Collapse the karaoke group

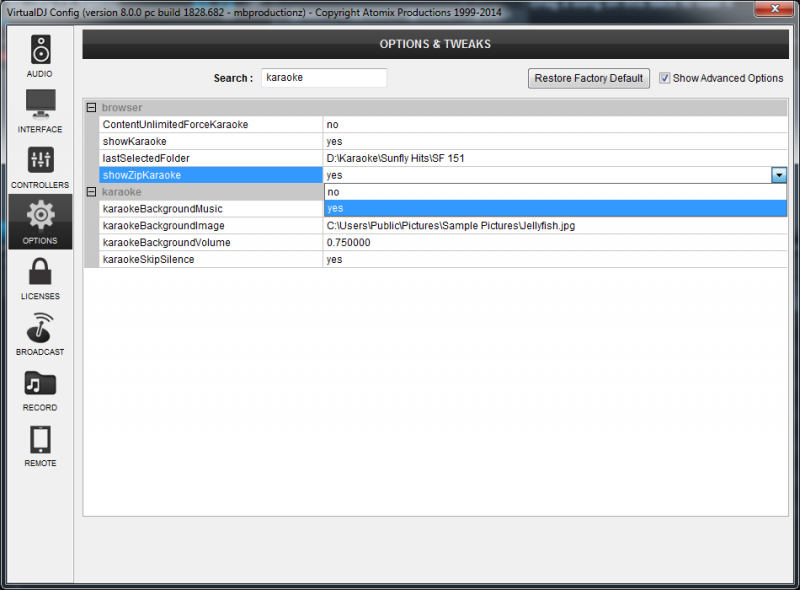[91, 192]
